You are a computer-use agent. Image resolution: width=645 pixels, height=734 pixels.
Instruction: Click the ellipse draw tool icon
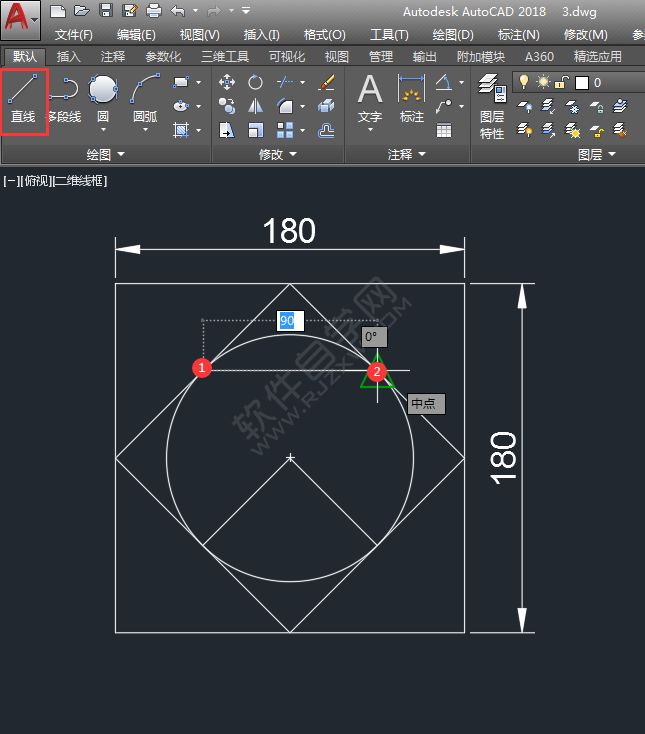tap(181, 106)
